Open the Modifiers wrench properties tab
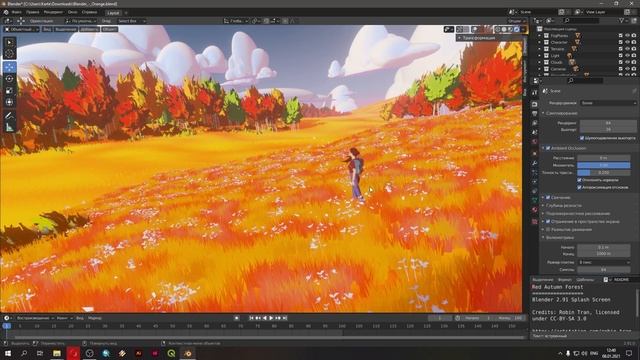This screenshot has width=640, height=360. tap(535, 163)
